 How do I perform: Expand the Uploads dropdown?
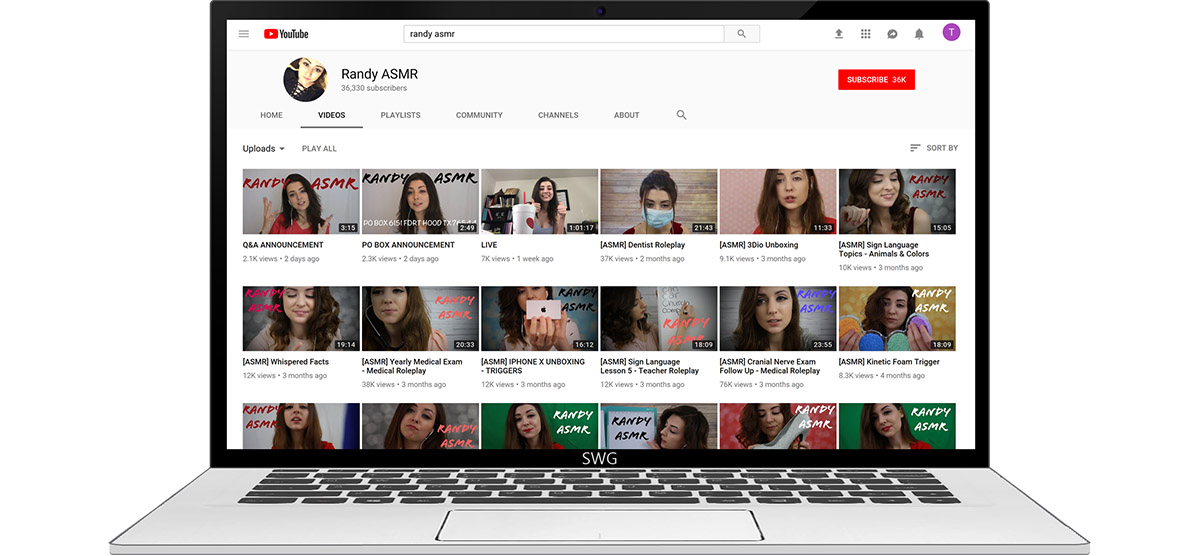coord(263,149)
